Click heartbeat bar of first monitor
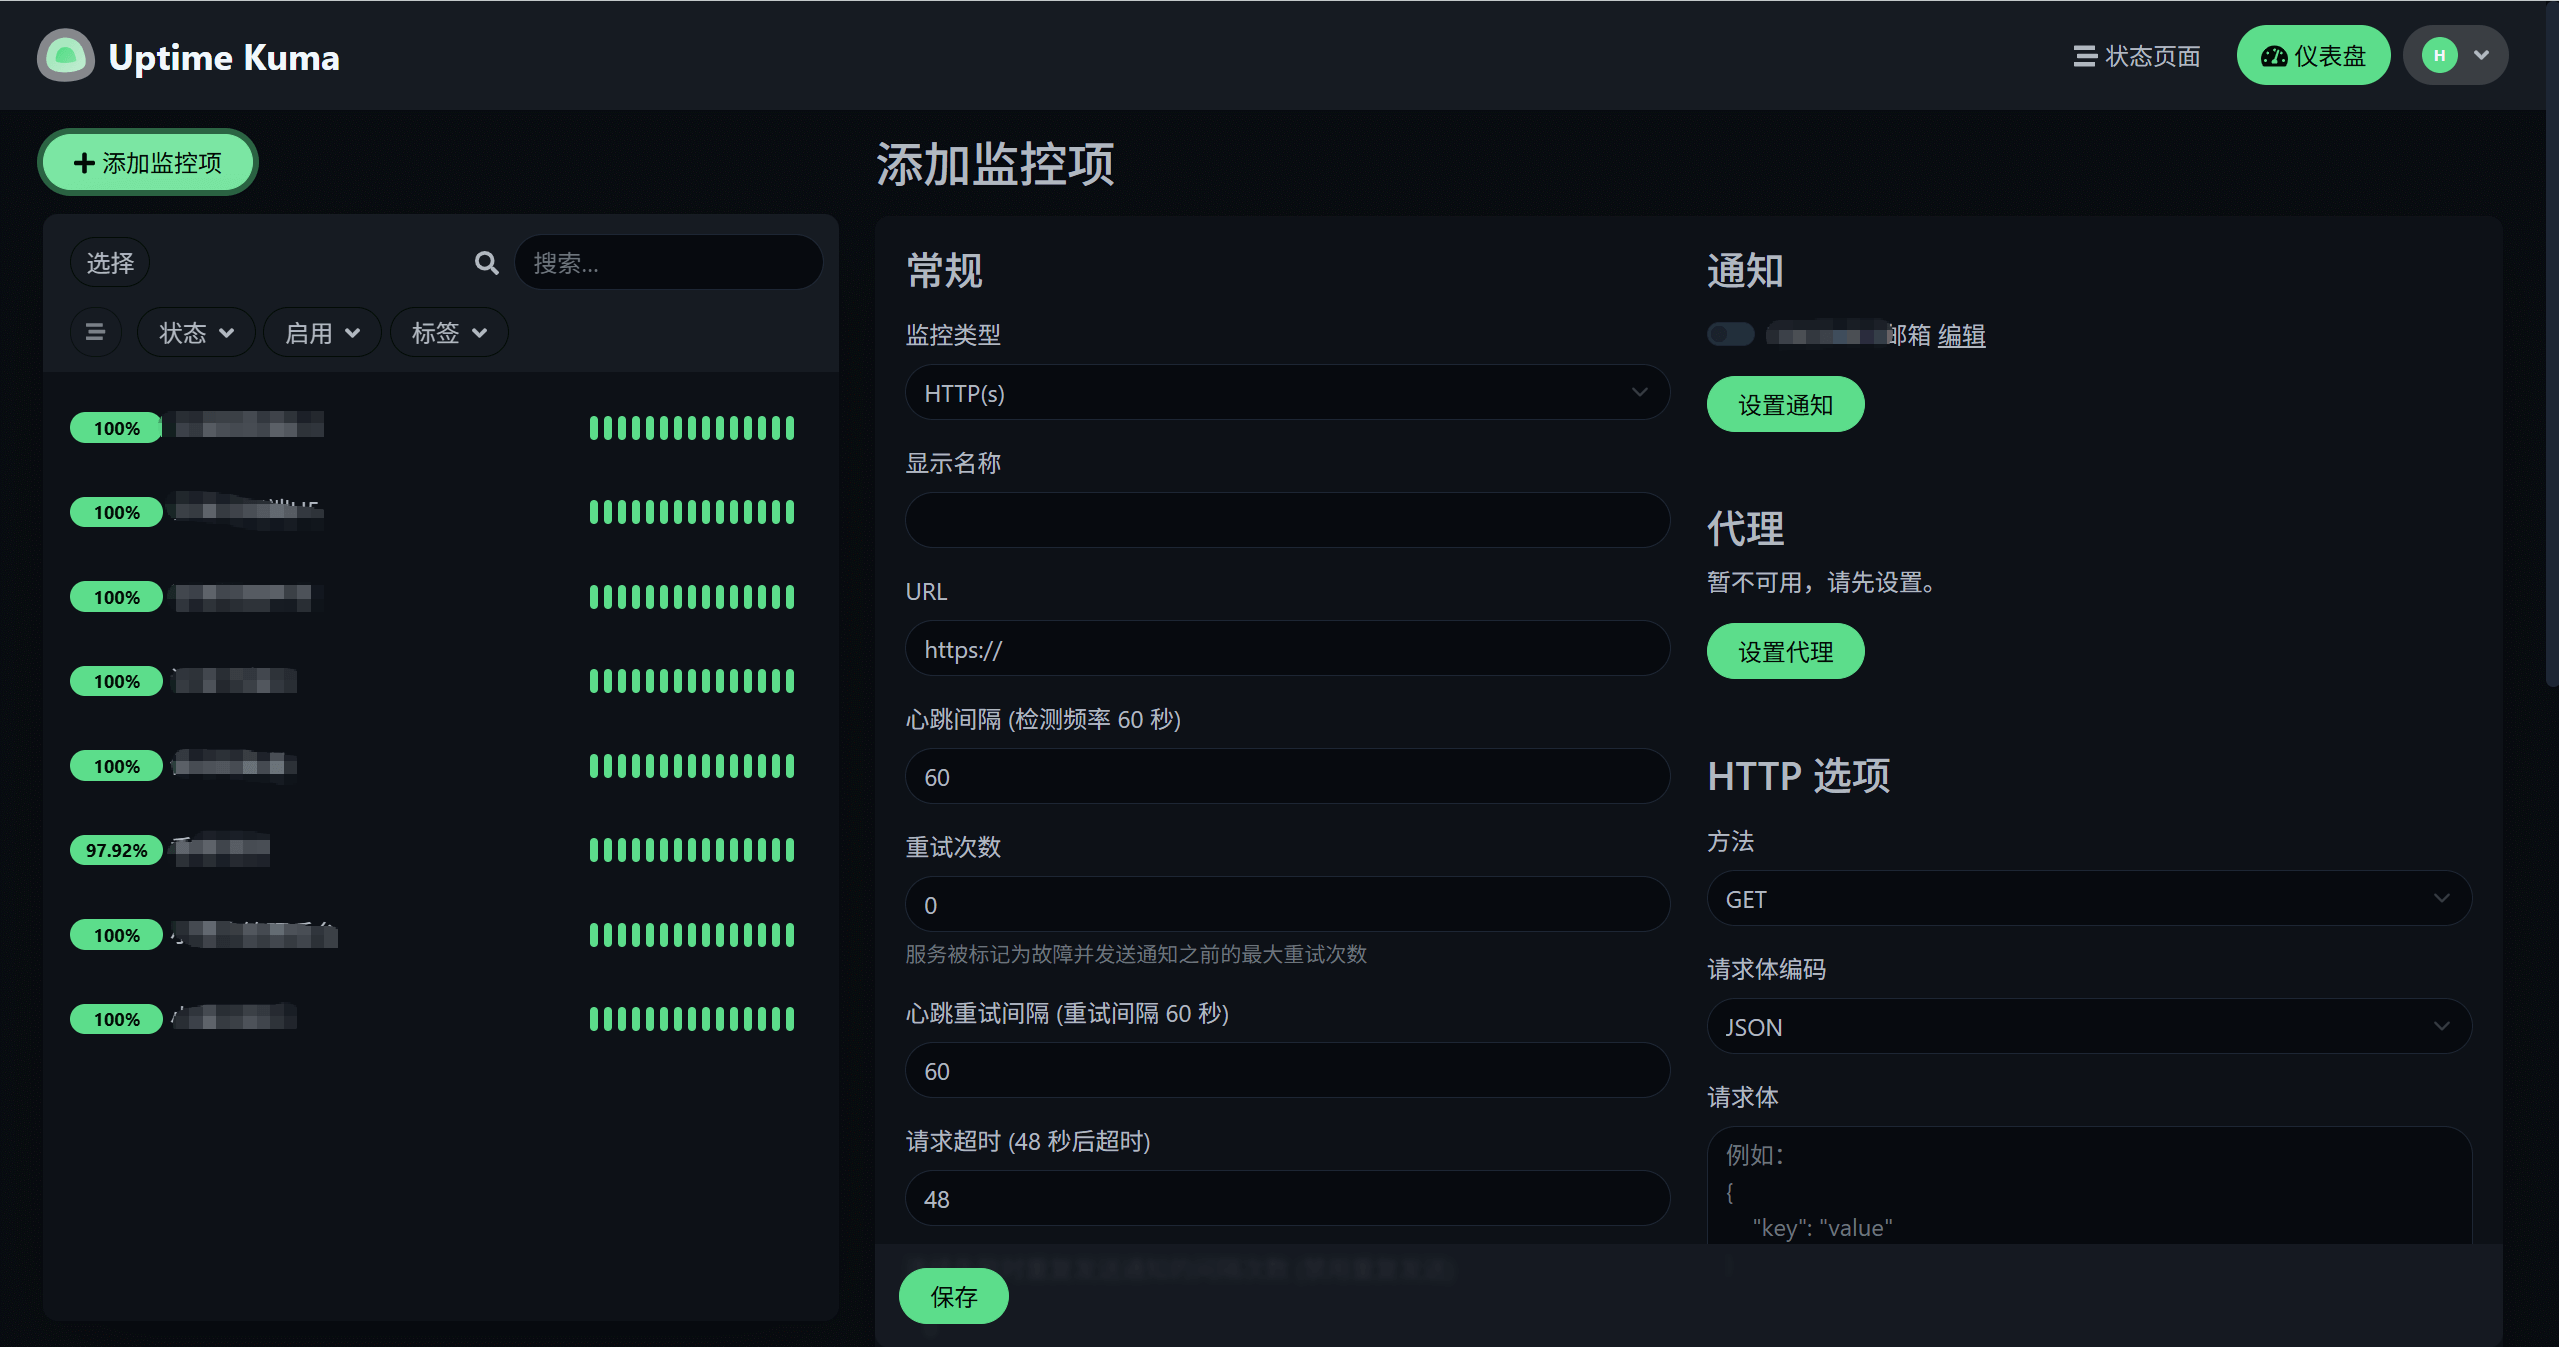Viewport: 2559px width, 1347px height. click(691, 428)
